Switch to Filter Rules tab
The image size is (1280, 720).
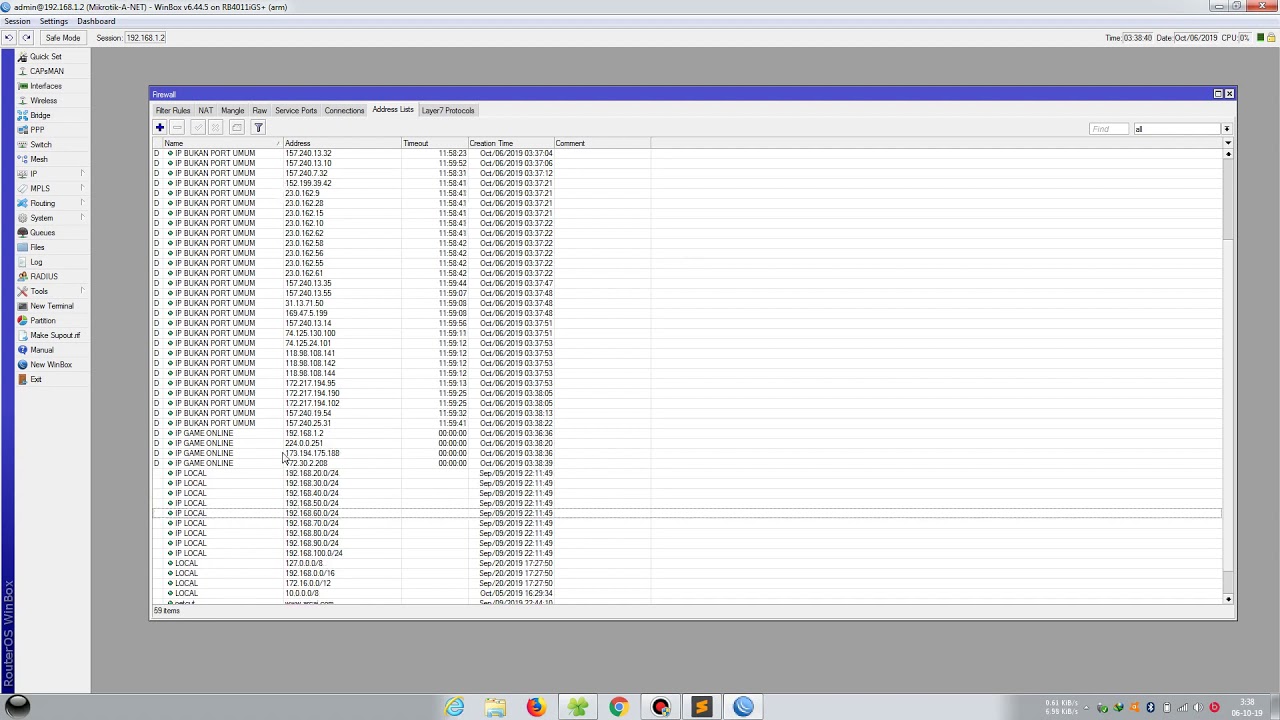tap(173, 111)
